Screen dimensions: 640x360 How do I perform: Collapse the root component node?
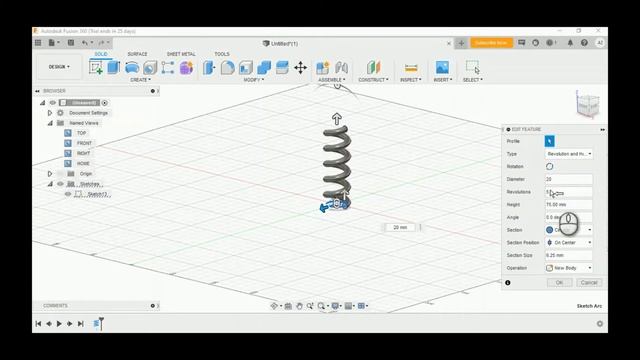point(42,102)
